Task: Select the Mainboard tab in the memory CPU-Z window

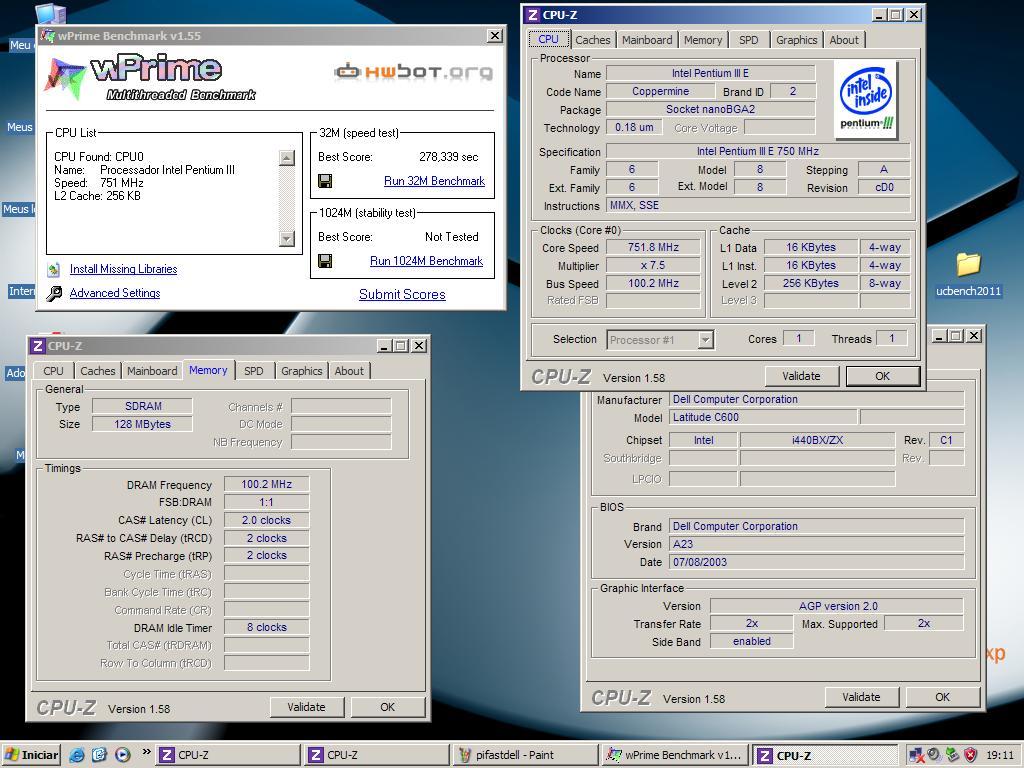Action: (152, 371)
